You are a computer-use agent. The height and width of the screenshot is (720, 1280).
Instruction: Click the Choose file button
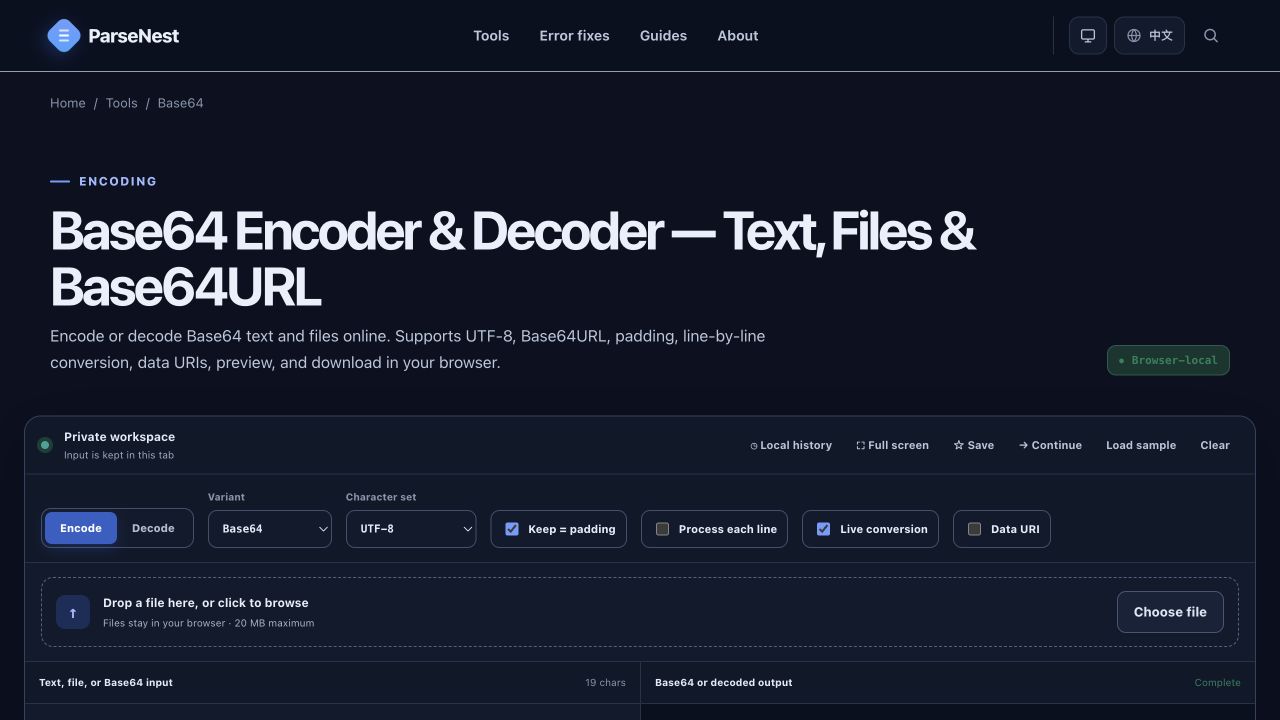tap(1170, 612)
